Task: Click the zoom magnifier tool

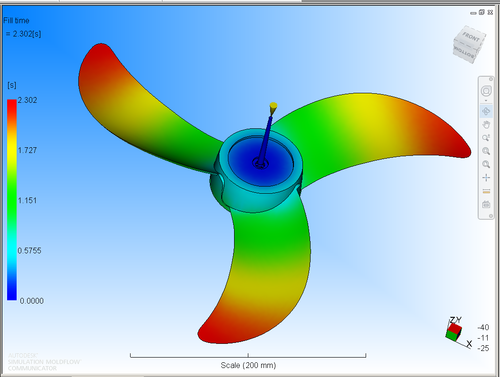Action: tap(486, 151)
